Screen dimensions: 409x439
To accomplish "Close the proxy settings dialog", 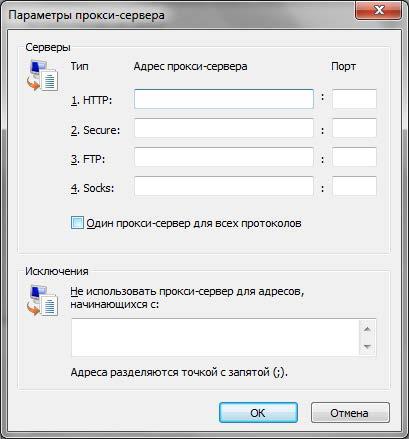I will pyautogui.click(x=378, y=10).
